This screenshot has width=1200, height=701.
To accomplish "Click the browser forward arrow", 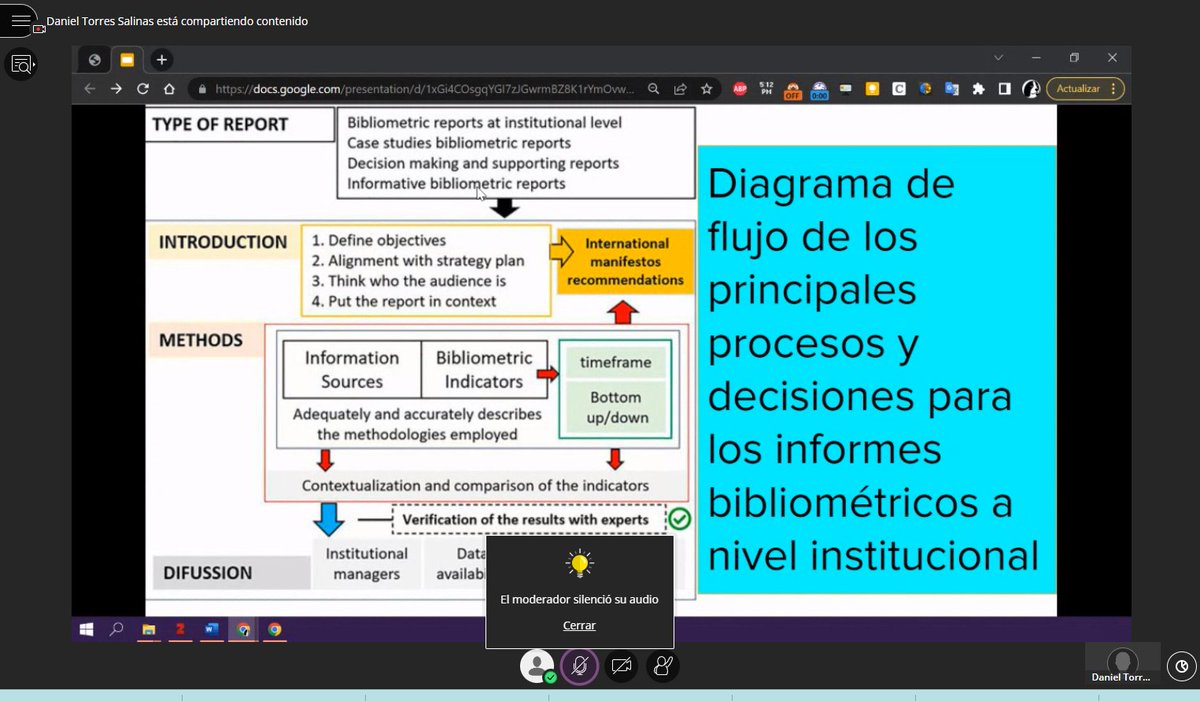I will (116, 89).
